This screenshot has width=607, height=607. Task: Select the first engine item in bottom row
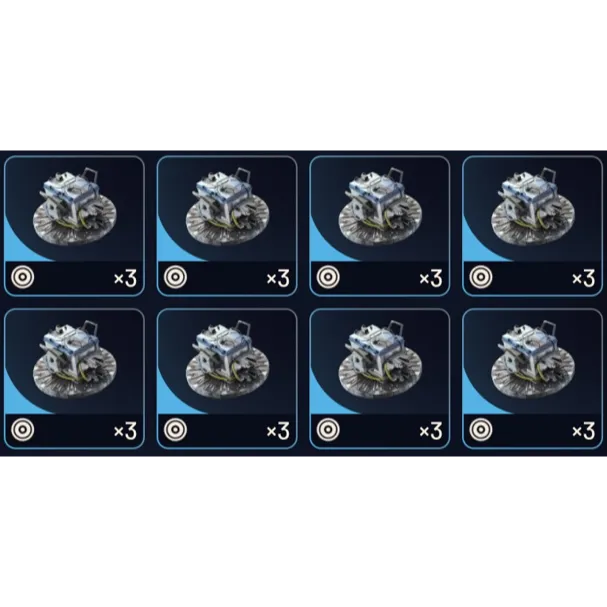tap(74, 379)
